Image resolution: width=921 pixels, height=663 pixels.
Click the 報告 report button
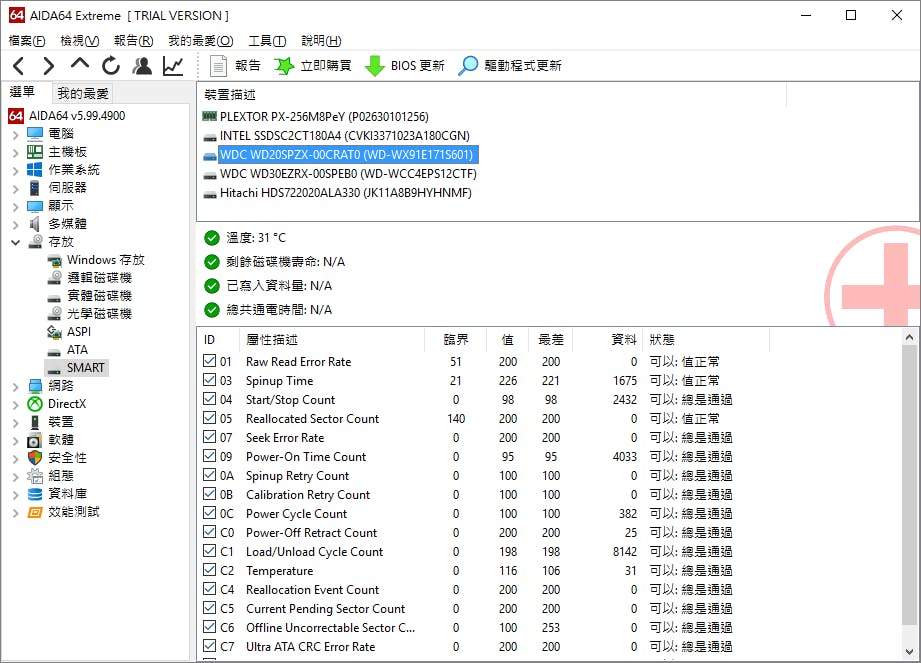click(236, 66)
